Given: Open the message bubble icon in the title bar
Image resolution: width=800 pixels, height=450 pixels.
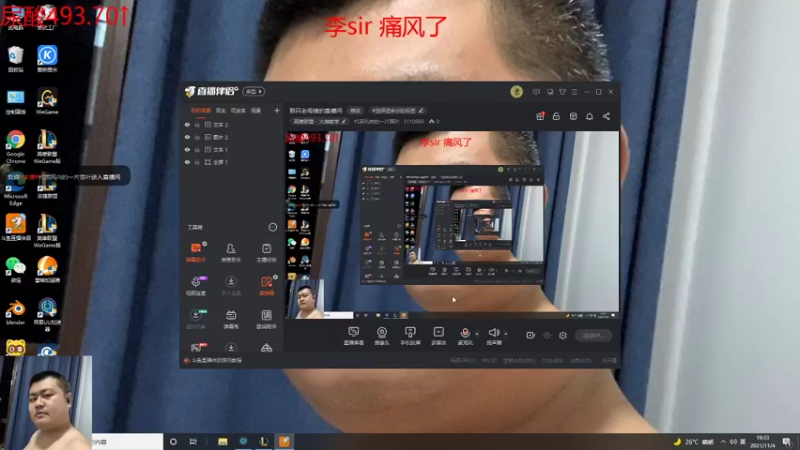Looking at the screenshot, I should (x=536, y=92).
